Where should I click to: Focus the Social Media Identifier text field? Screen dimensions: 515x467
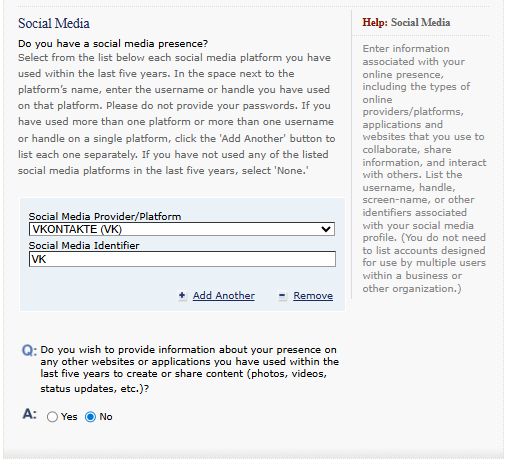click(x=182, y=259)
